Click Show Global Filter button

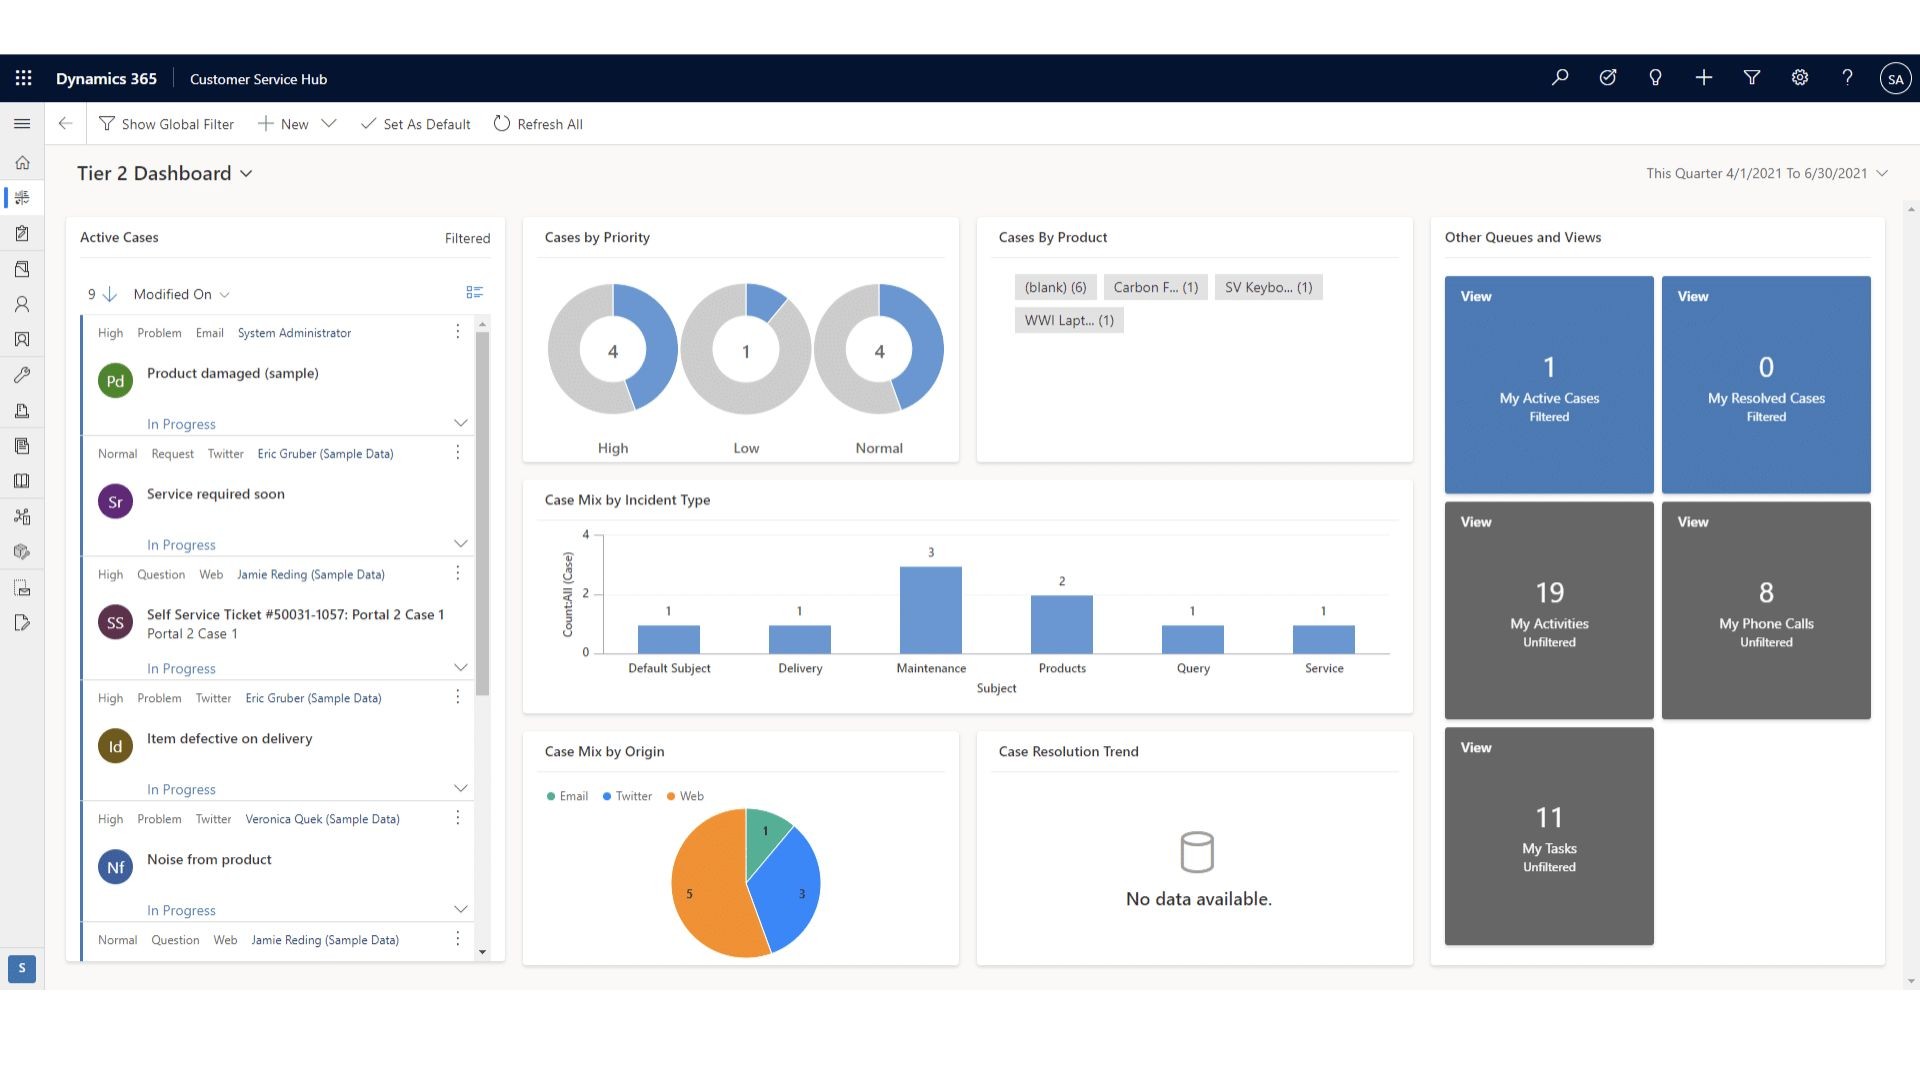click(x=166, y=124)
